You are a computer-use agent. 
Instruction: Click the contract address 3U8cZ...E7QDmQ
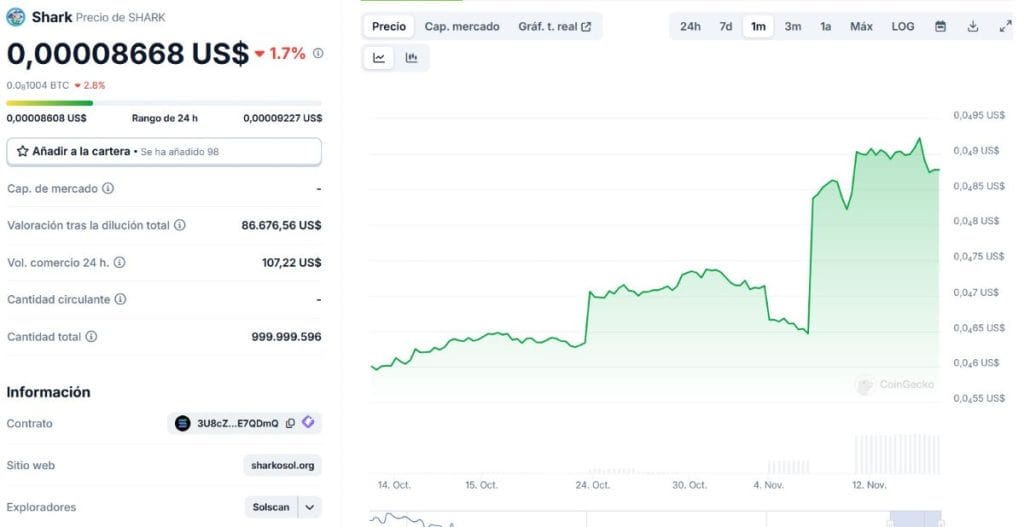tap(238, 423)
